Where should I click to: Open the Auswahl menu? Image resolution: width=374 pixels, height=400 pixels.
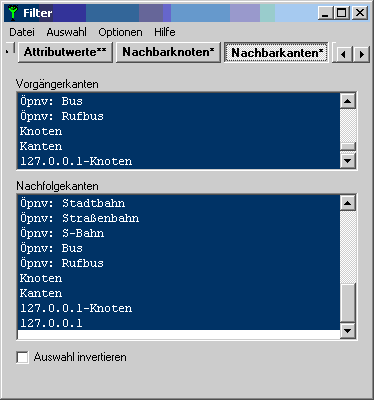(67, 32)
